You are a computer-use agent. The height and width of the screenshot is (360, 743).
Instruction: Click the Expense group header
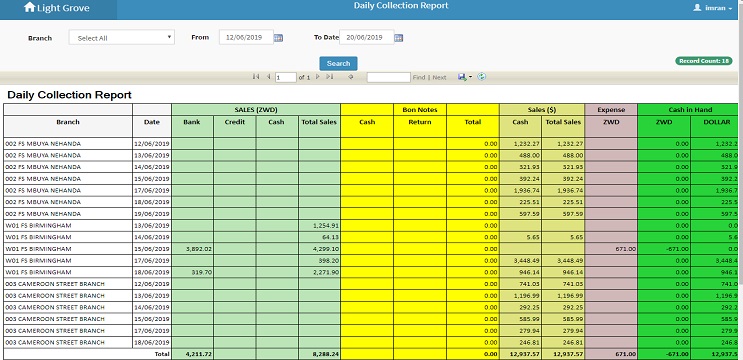611,109
